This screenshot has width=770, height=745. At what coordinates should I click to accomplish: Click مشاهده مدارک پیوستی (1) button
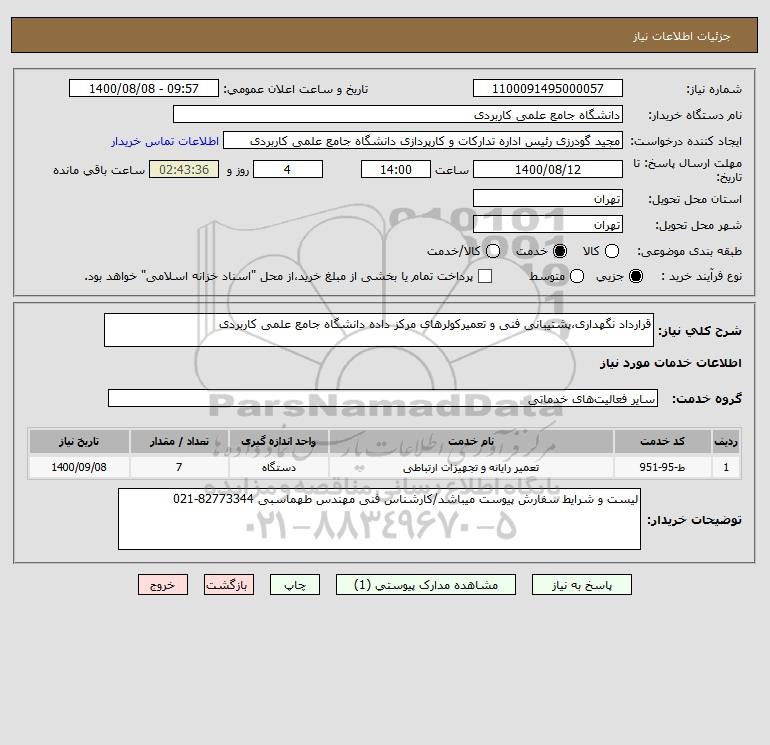[x=426, y=585]
